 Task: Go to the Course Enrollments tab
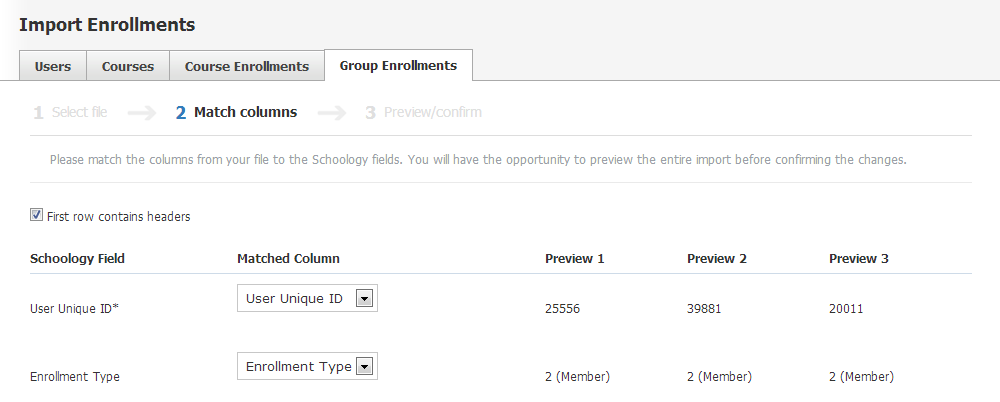click(x=246, y=66)
